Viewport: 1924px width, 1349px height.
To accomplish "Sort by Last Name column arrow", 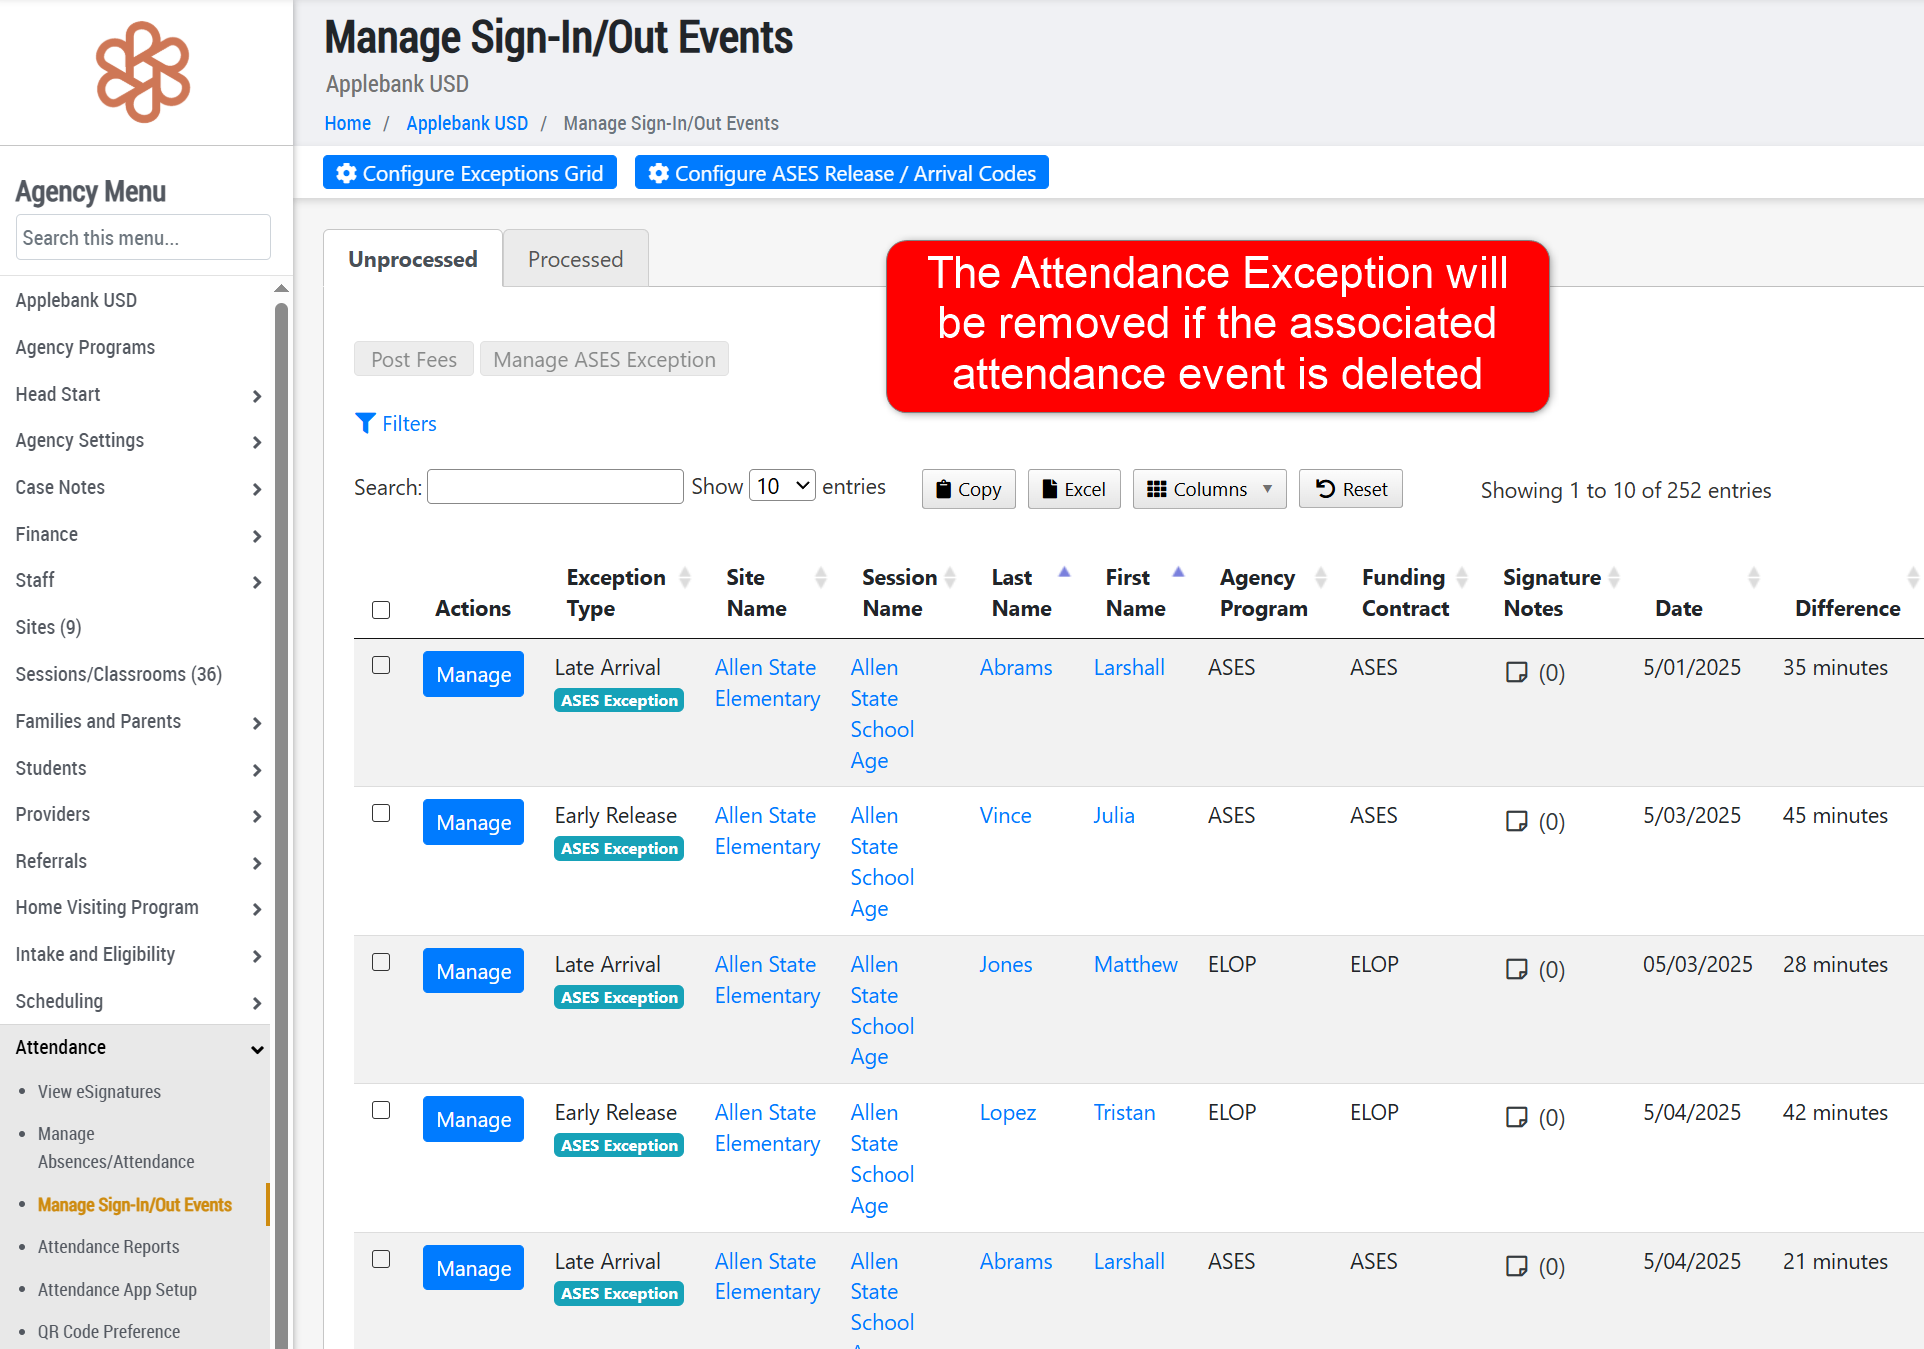I will [x=1064, y=574].
